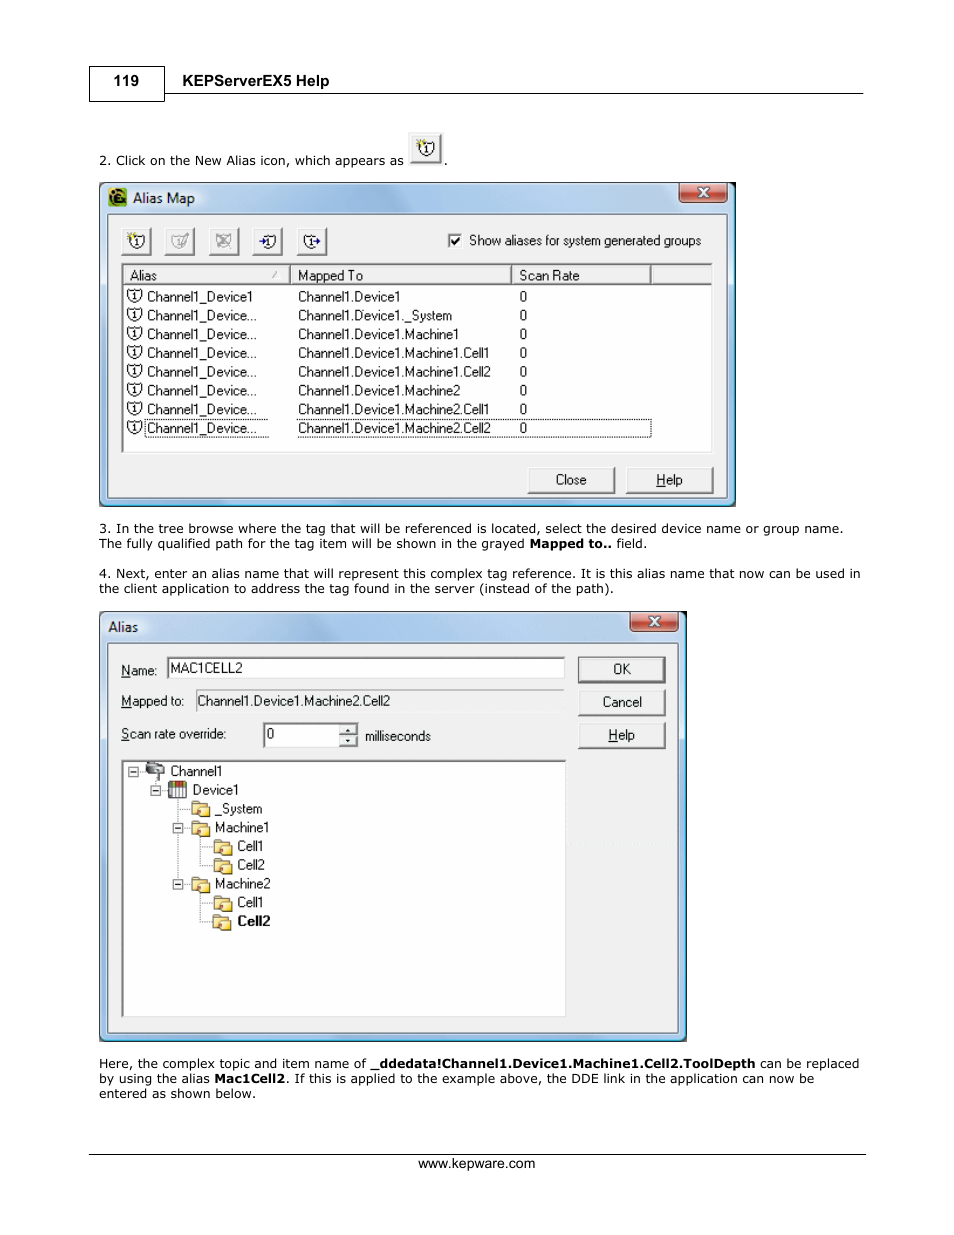Click the _System folder icon in the tree
Screen dimensions: 954x1235
[x=201, y=809]
